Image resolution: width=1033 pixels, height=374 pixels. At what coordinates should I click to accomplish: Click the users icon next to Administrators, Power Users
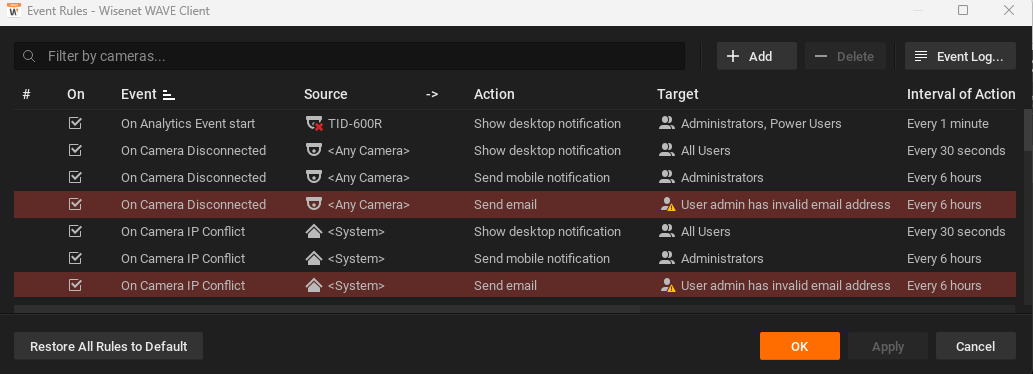[x=667, y=123]
